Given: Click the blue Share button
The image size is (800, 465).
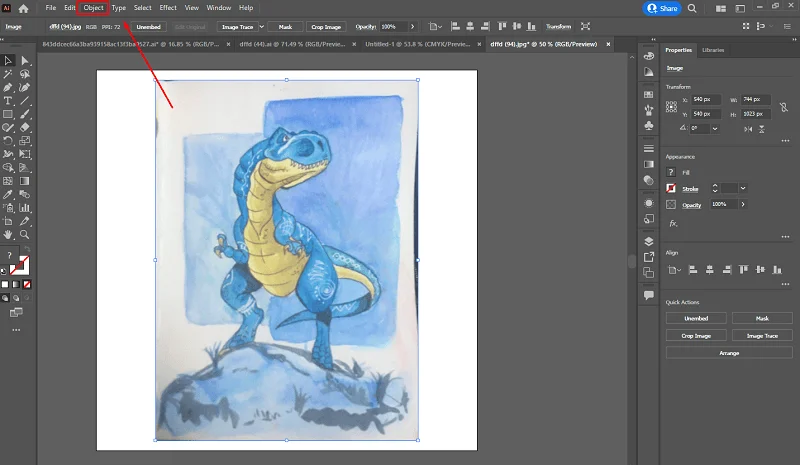Looking at the screenshot, I should 662,8.
